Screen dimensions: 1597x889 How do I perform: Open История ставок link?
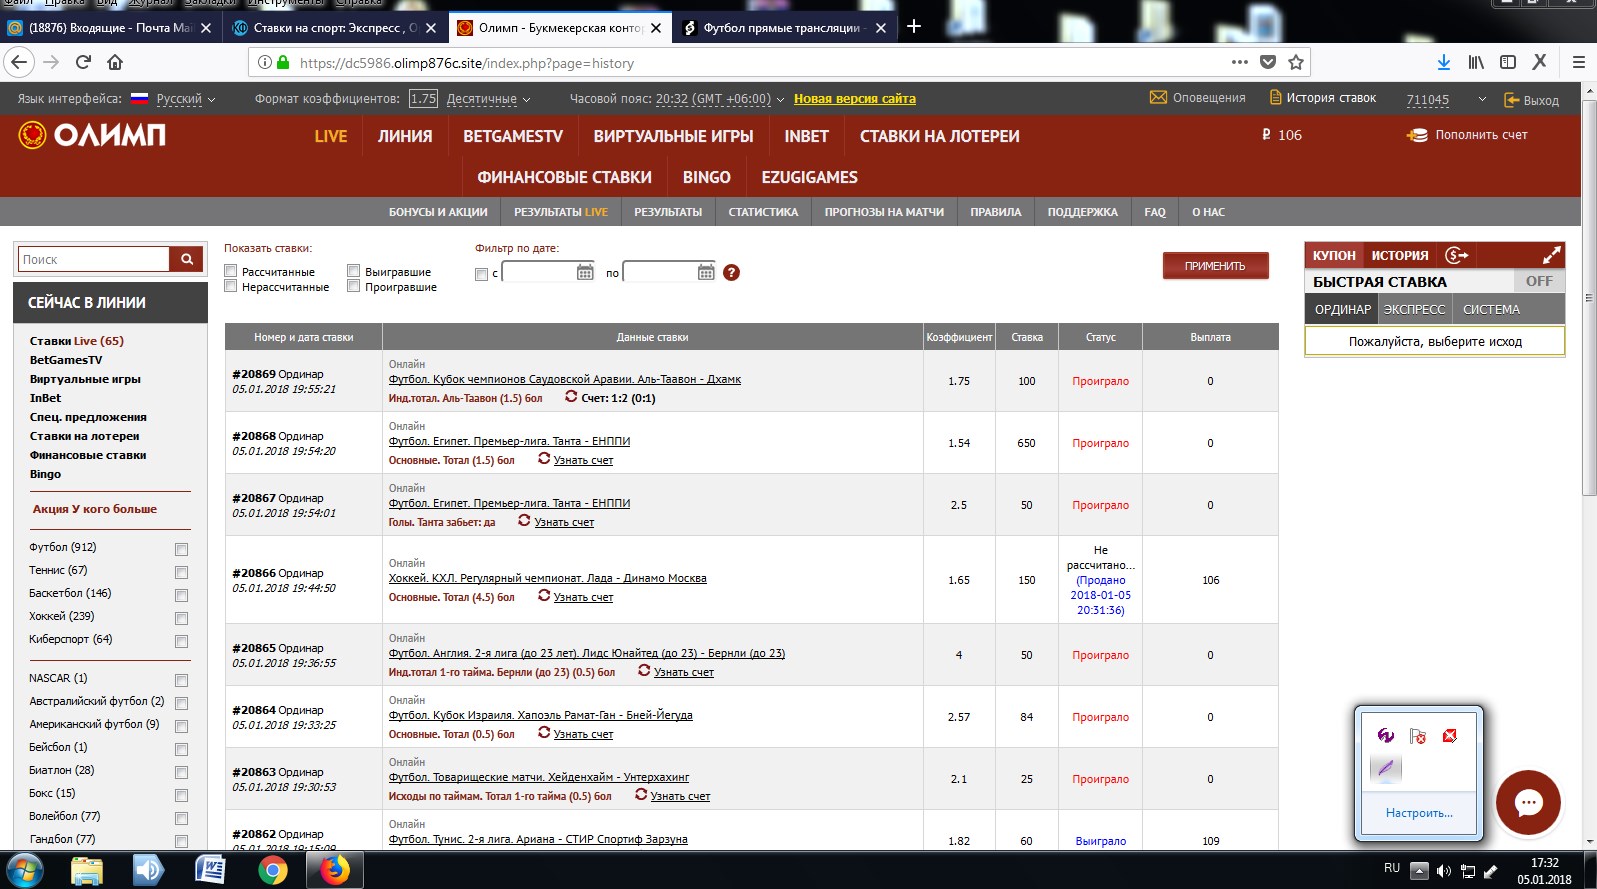[1322, 98]
